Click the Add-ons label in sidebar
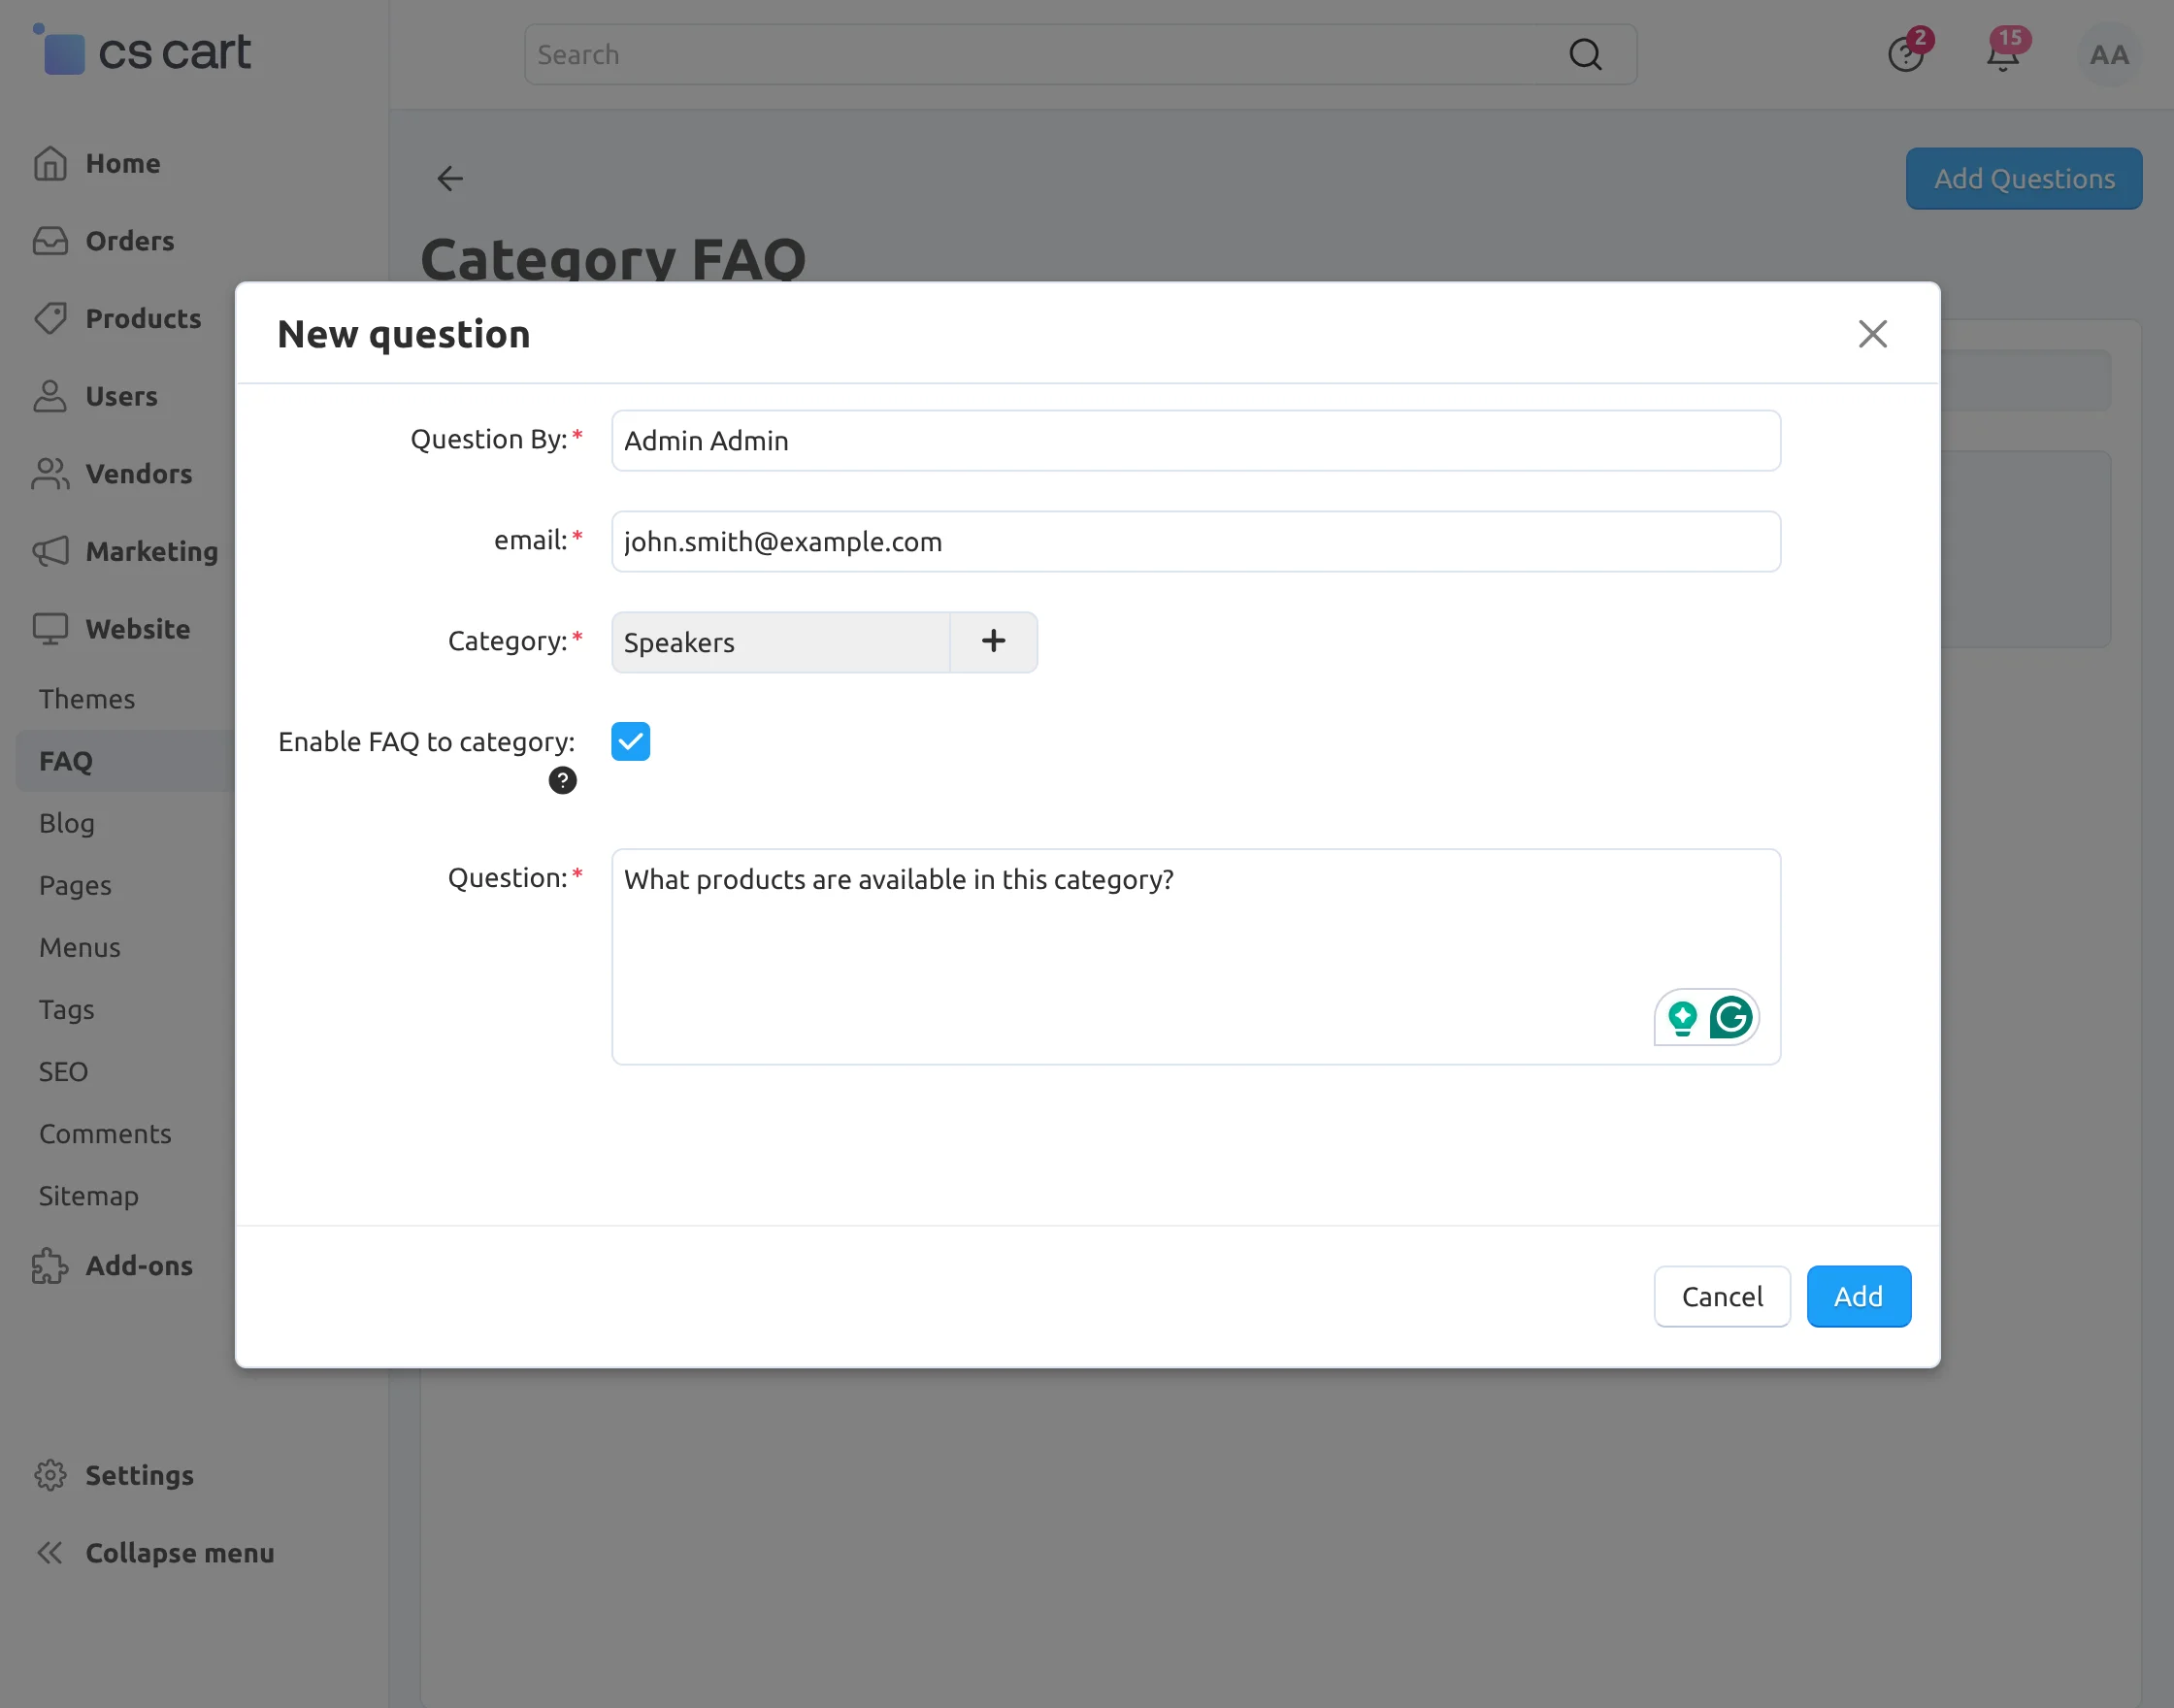2174x1708 pixels. pyautogui.click(x=139, y=1265)
